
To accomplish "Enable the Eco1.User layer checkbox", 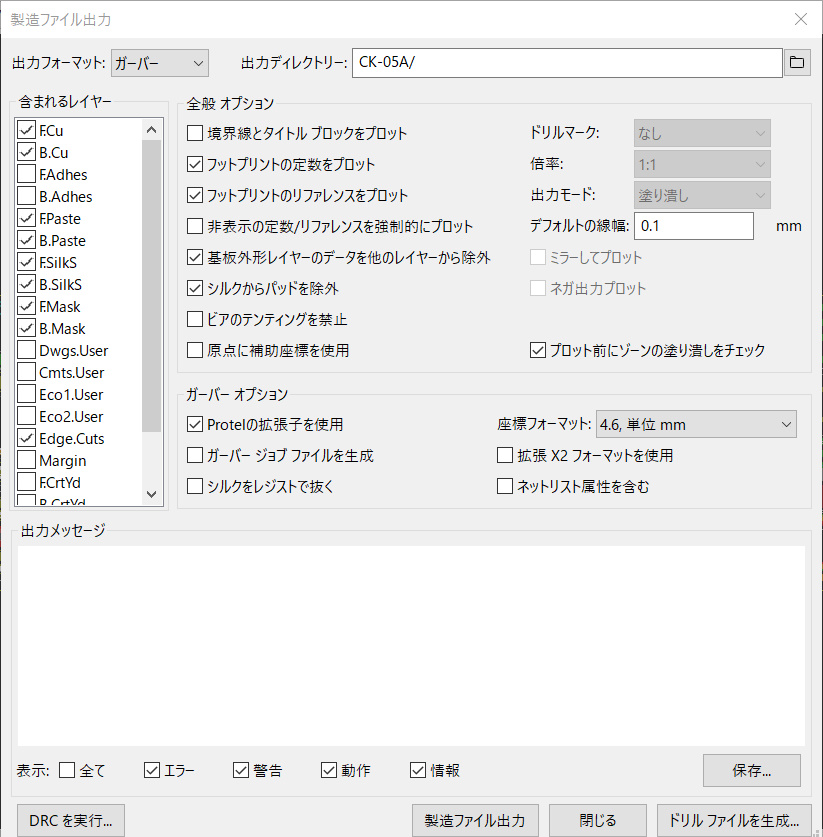I will click(27, 394).
